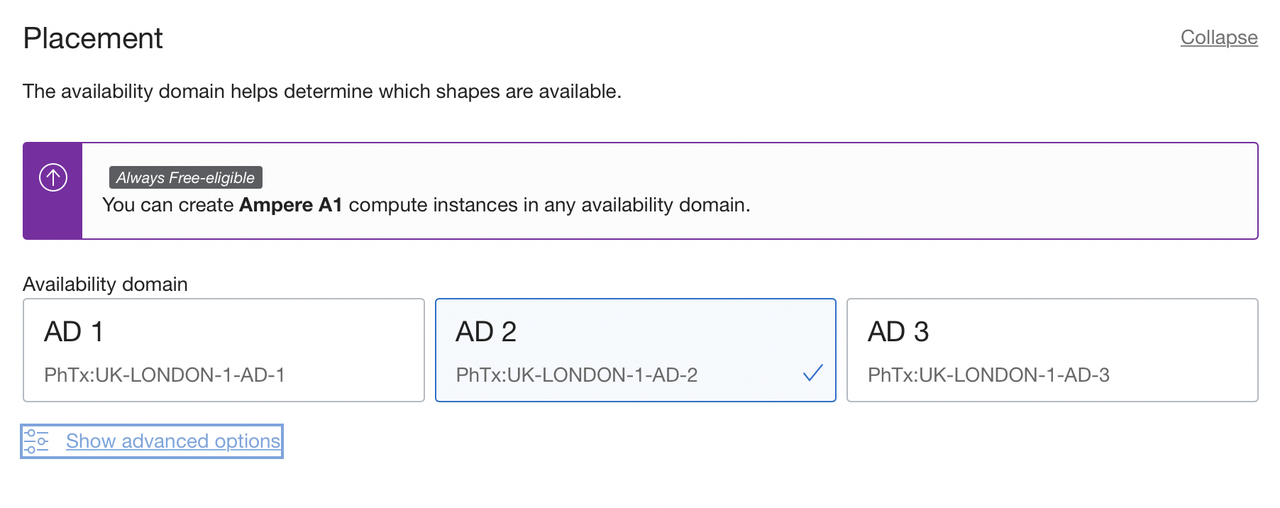Click the sliders icon beside advanced options
This screenshot has width=1280, height=508.
pos(37,441)
